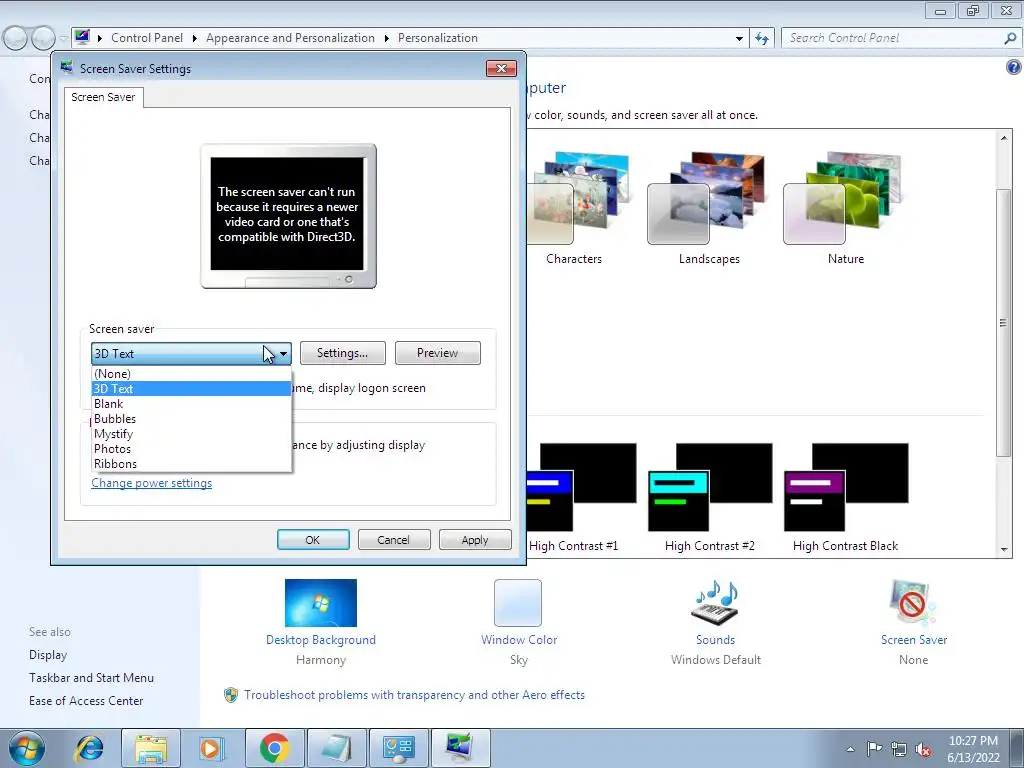Click the Windows Start orb

click(27, 748)
